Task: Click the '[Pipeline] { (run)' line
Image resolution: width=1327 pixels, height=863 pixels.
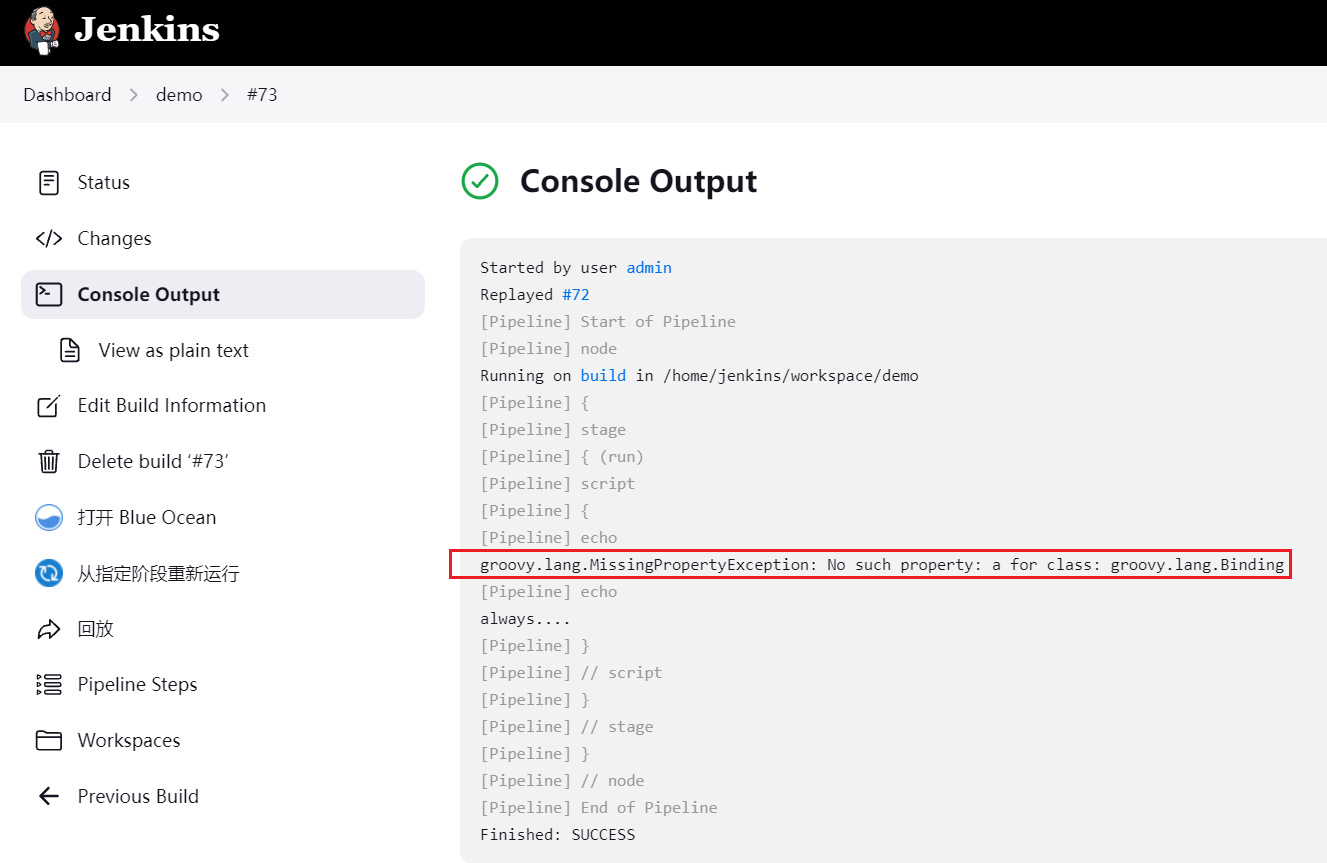Action: [x=562, y=457]
